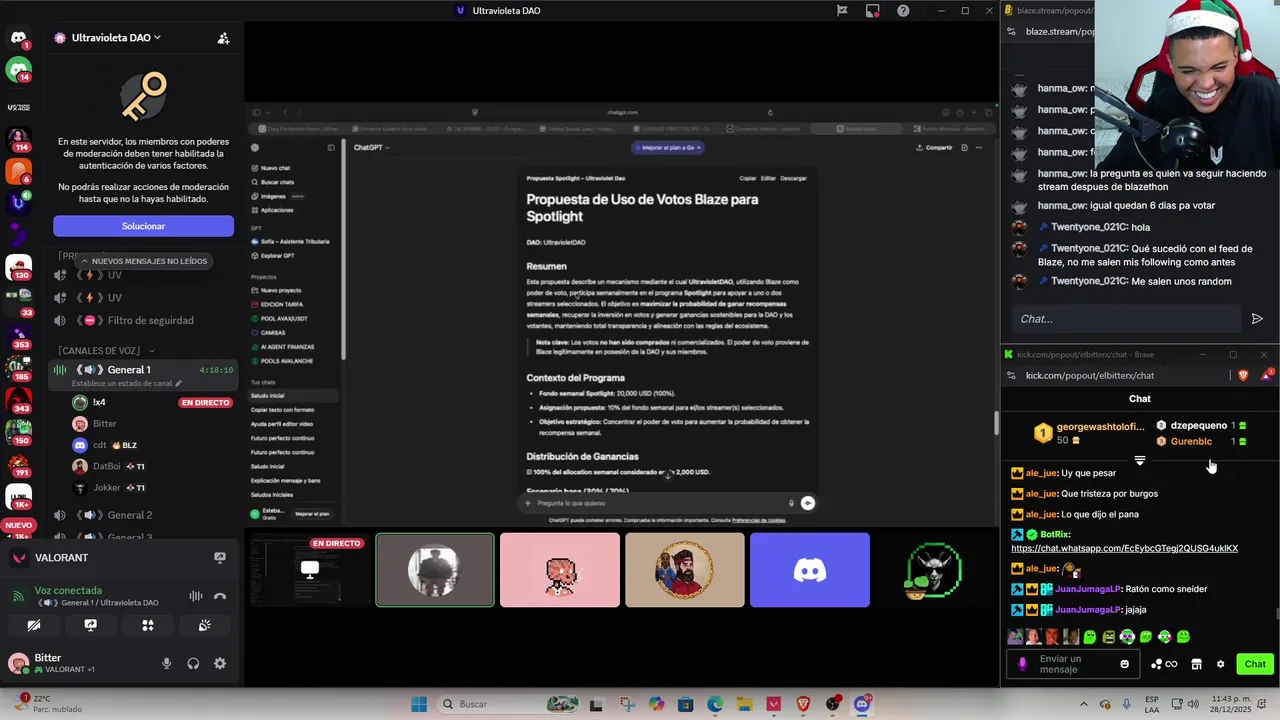1280x720 pixels.
Task: Select the bearded man avatar participant tile
Action: click(x=685, y=570)
